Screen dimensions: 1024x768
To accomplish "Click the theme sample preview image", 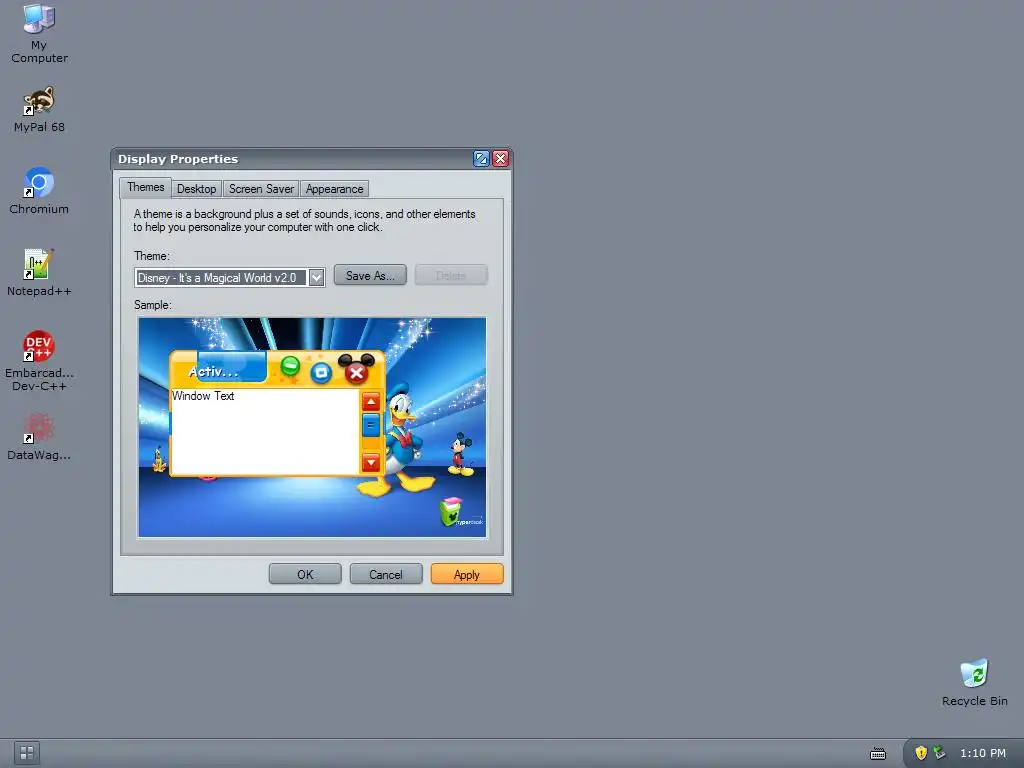I will pos(312,427).
